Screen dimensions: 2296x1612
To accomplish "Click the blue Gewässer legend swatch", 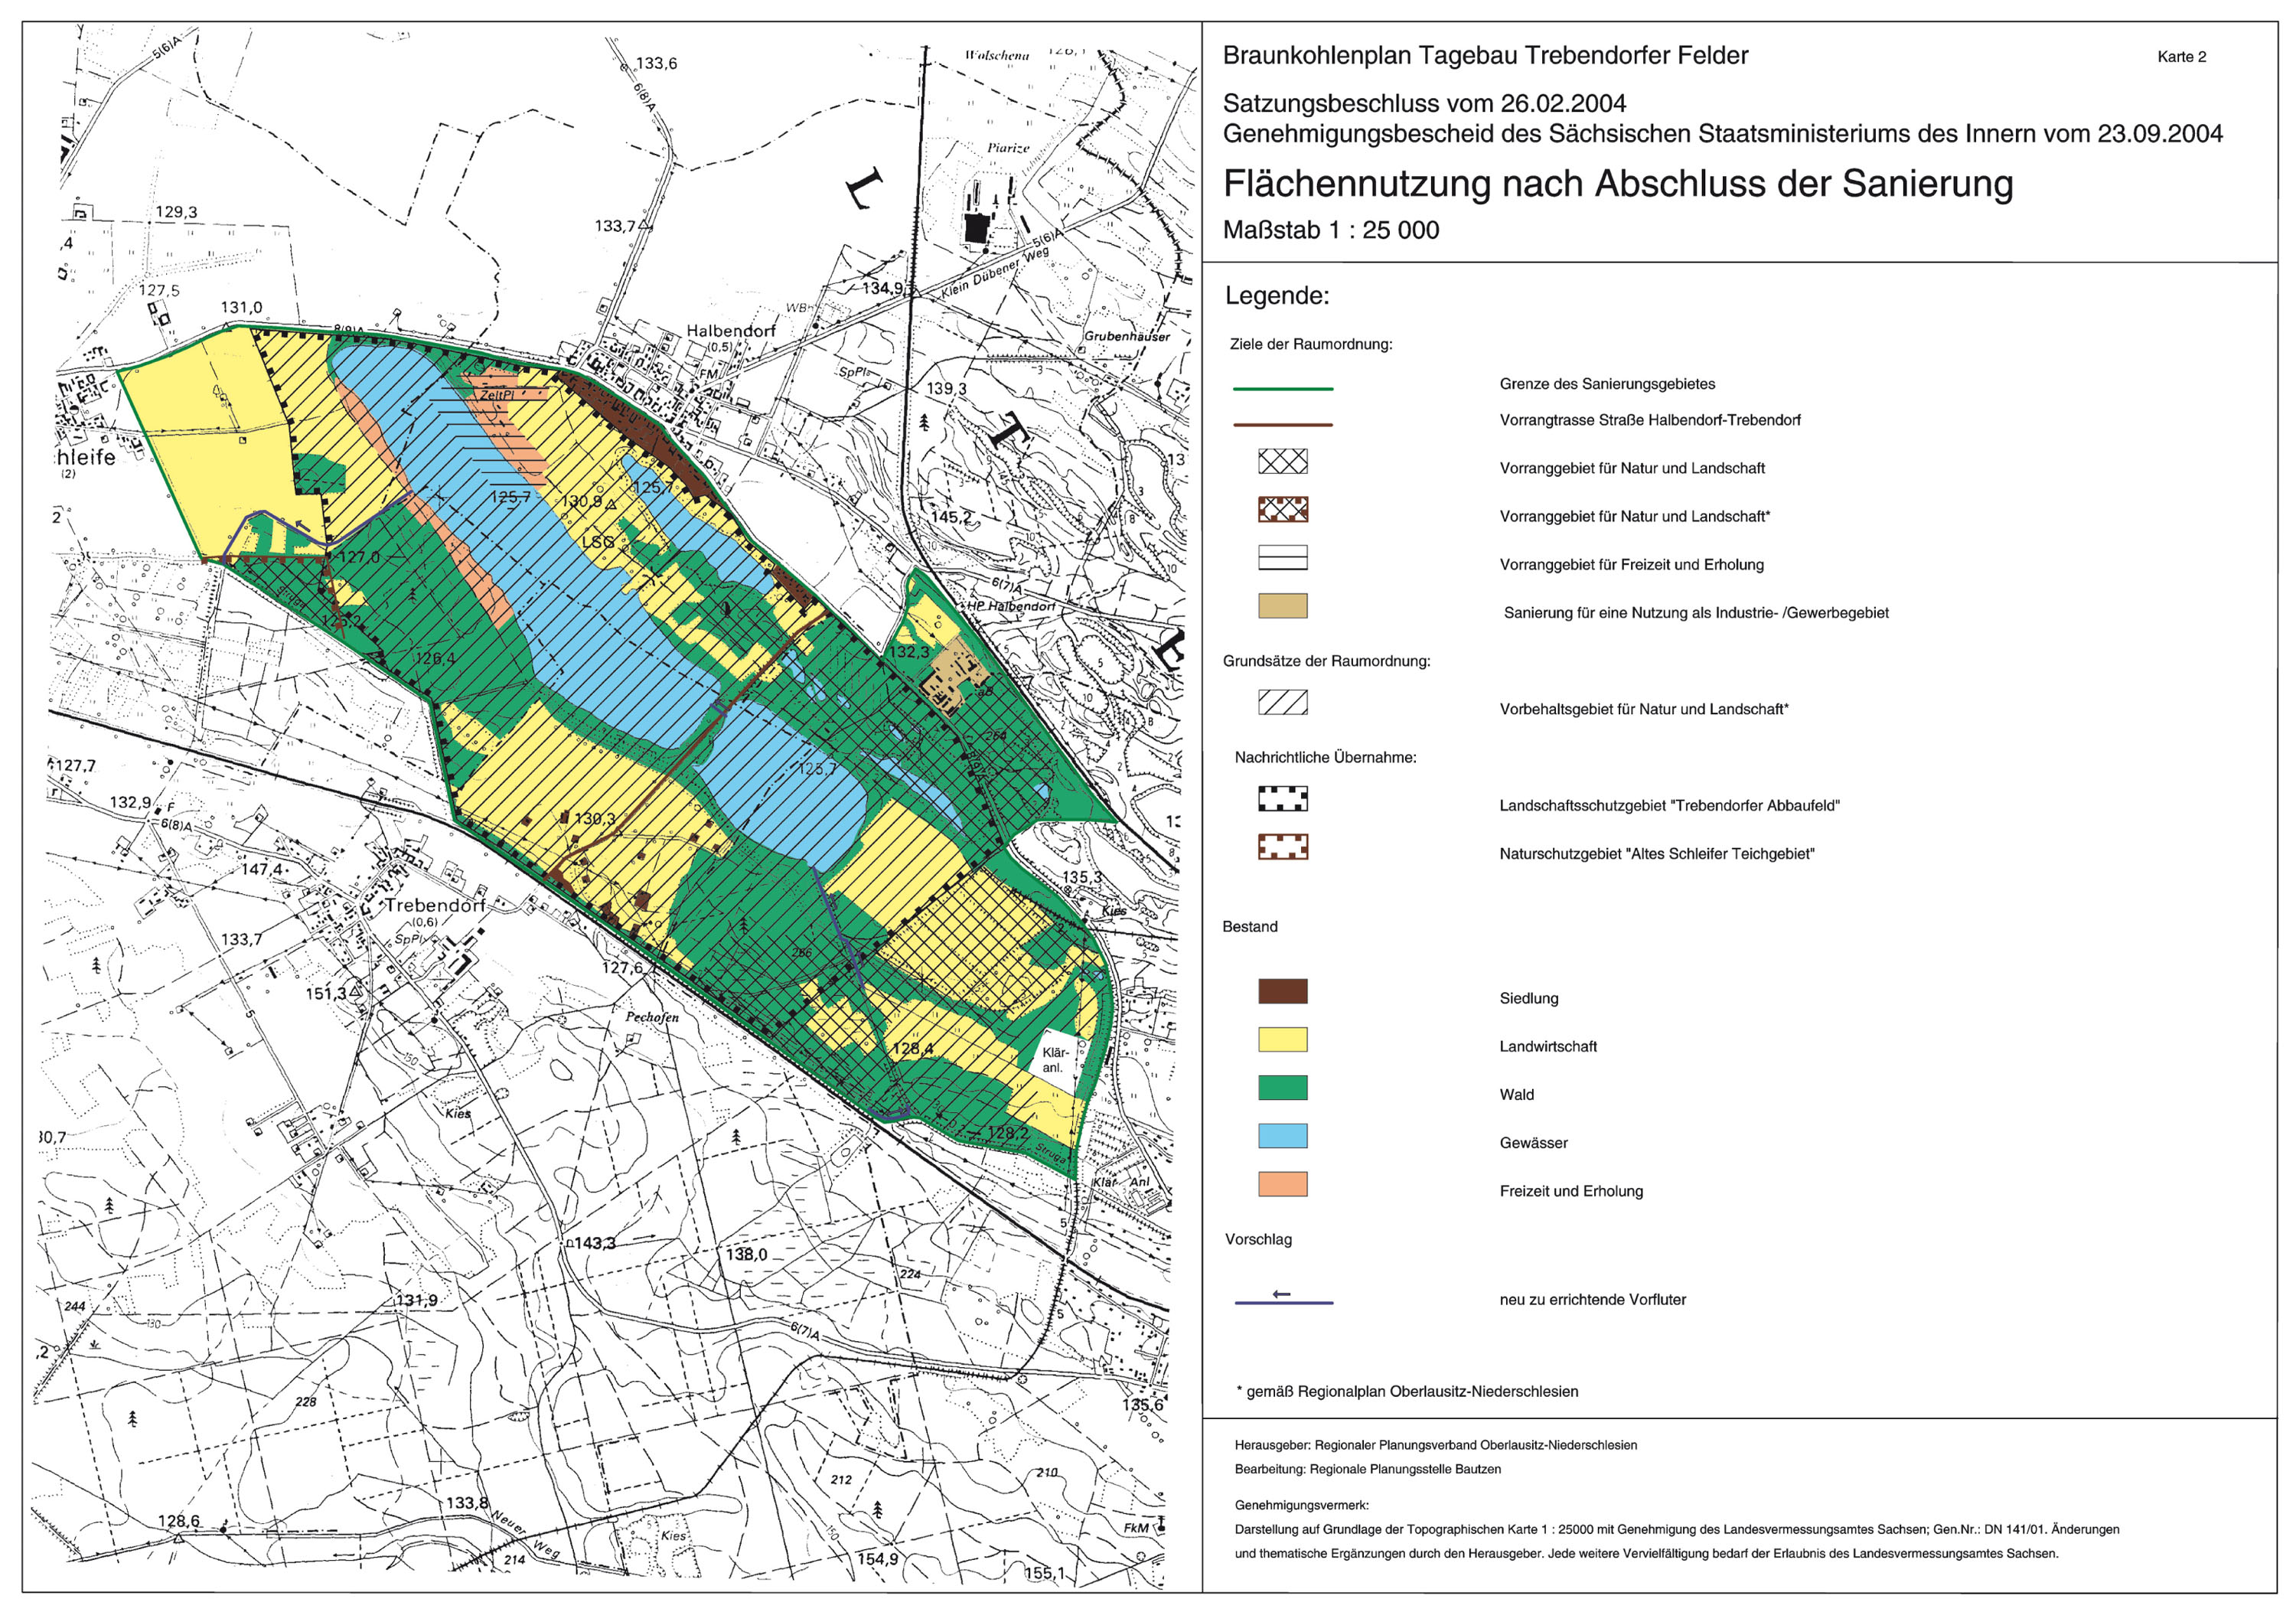I will pyautogui.click(x=1282, y=1136).
